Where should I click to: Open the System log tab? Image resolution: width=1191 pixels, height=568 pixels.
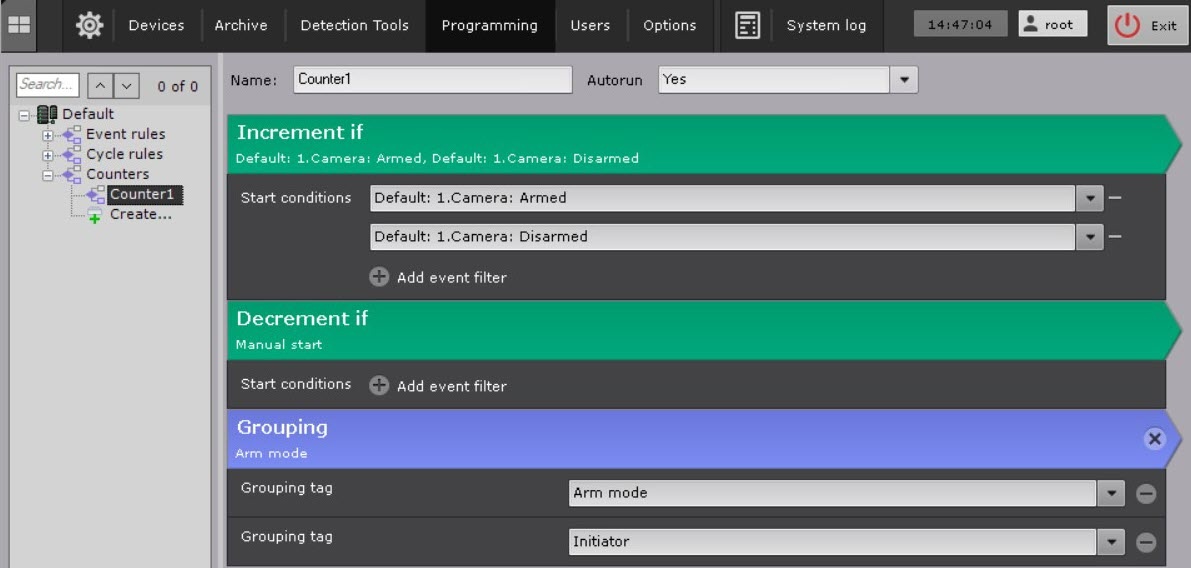826,25
